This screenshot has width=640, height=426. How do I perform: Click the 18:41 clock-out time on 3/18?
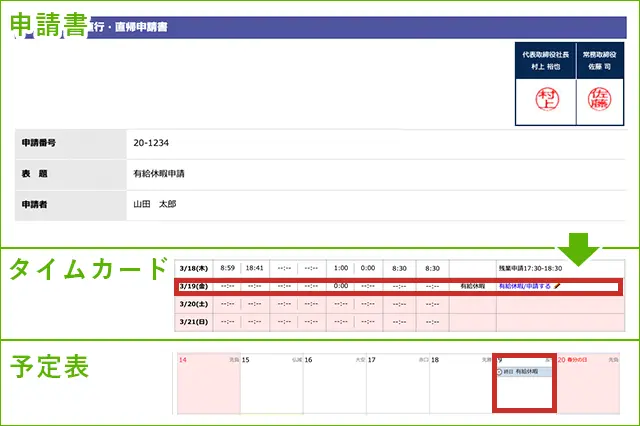255,268
